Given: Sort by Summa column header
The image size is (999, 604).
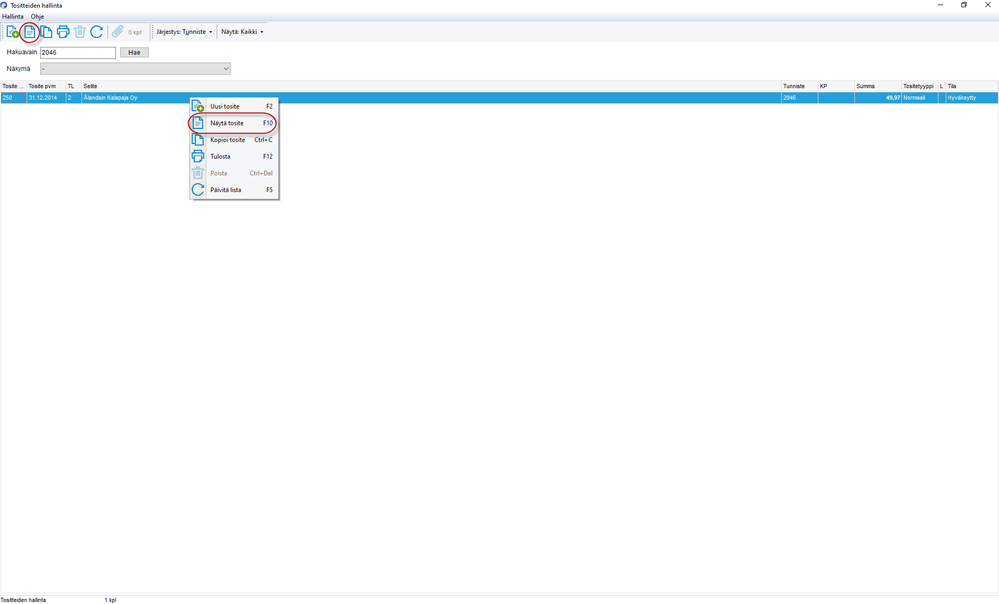Looking at the screenshot, I should [877, 86].
